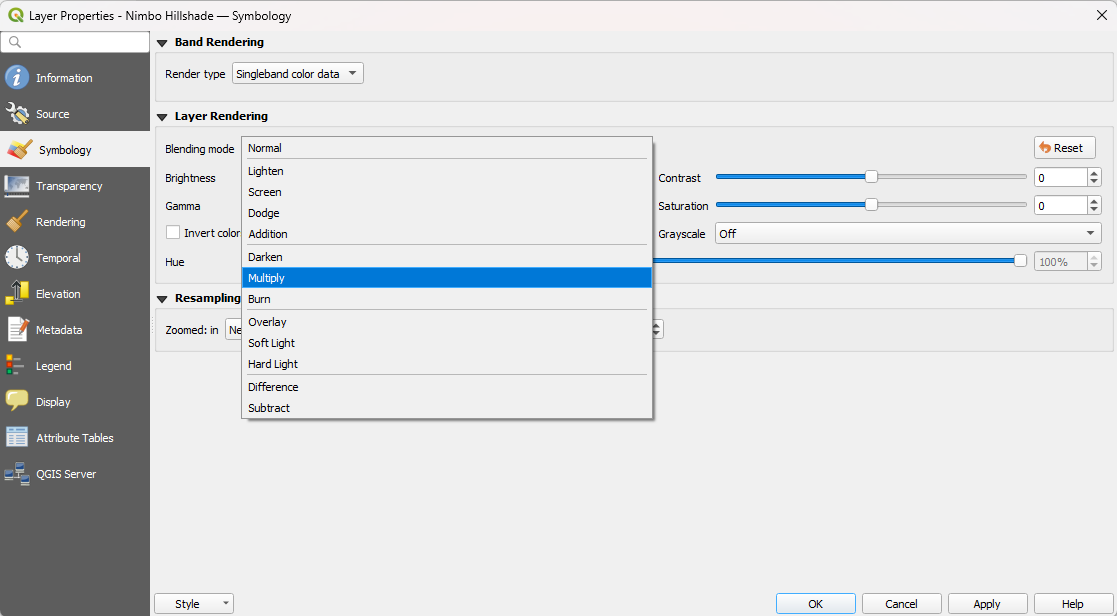Open the Rendering settings page
The height and width of the screenshot is (616, 1117).
[x=60, y=221]
